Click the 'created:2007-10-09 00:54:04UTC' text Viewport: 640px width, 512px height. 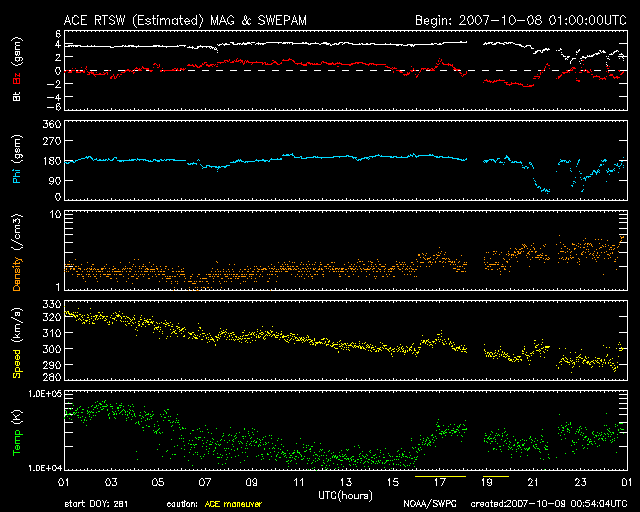[549, 504]
